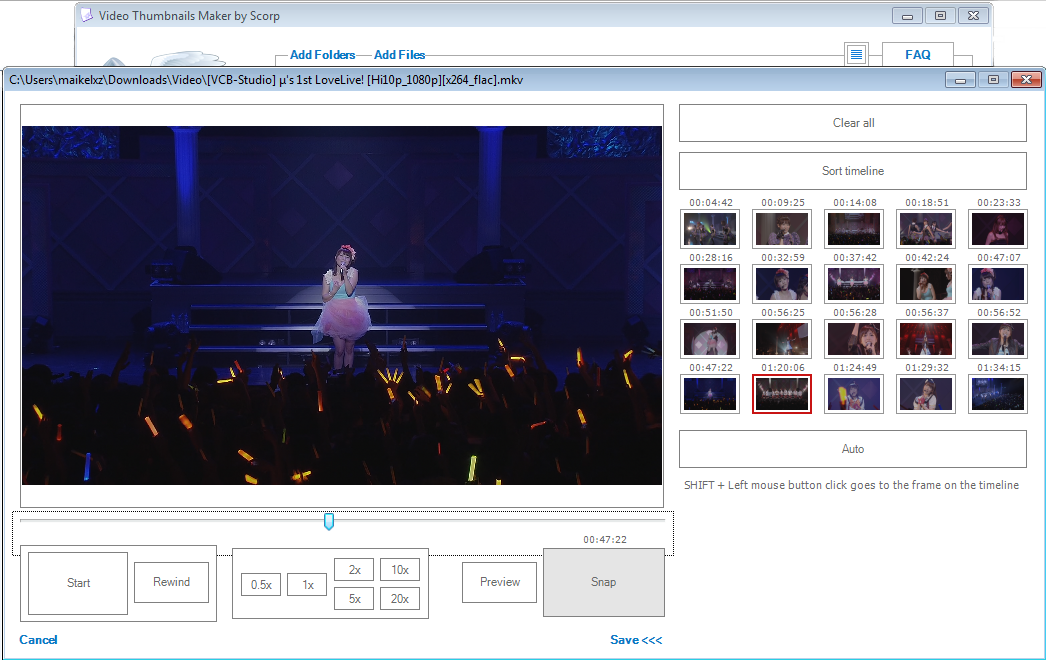This screenshot has height=660, width=1046.
Task: Select the thumbnail at 00:23:33
Action: (999, 229)
